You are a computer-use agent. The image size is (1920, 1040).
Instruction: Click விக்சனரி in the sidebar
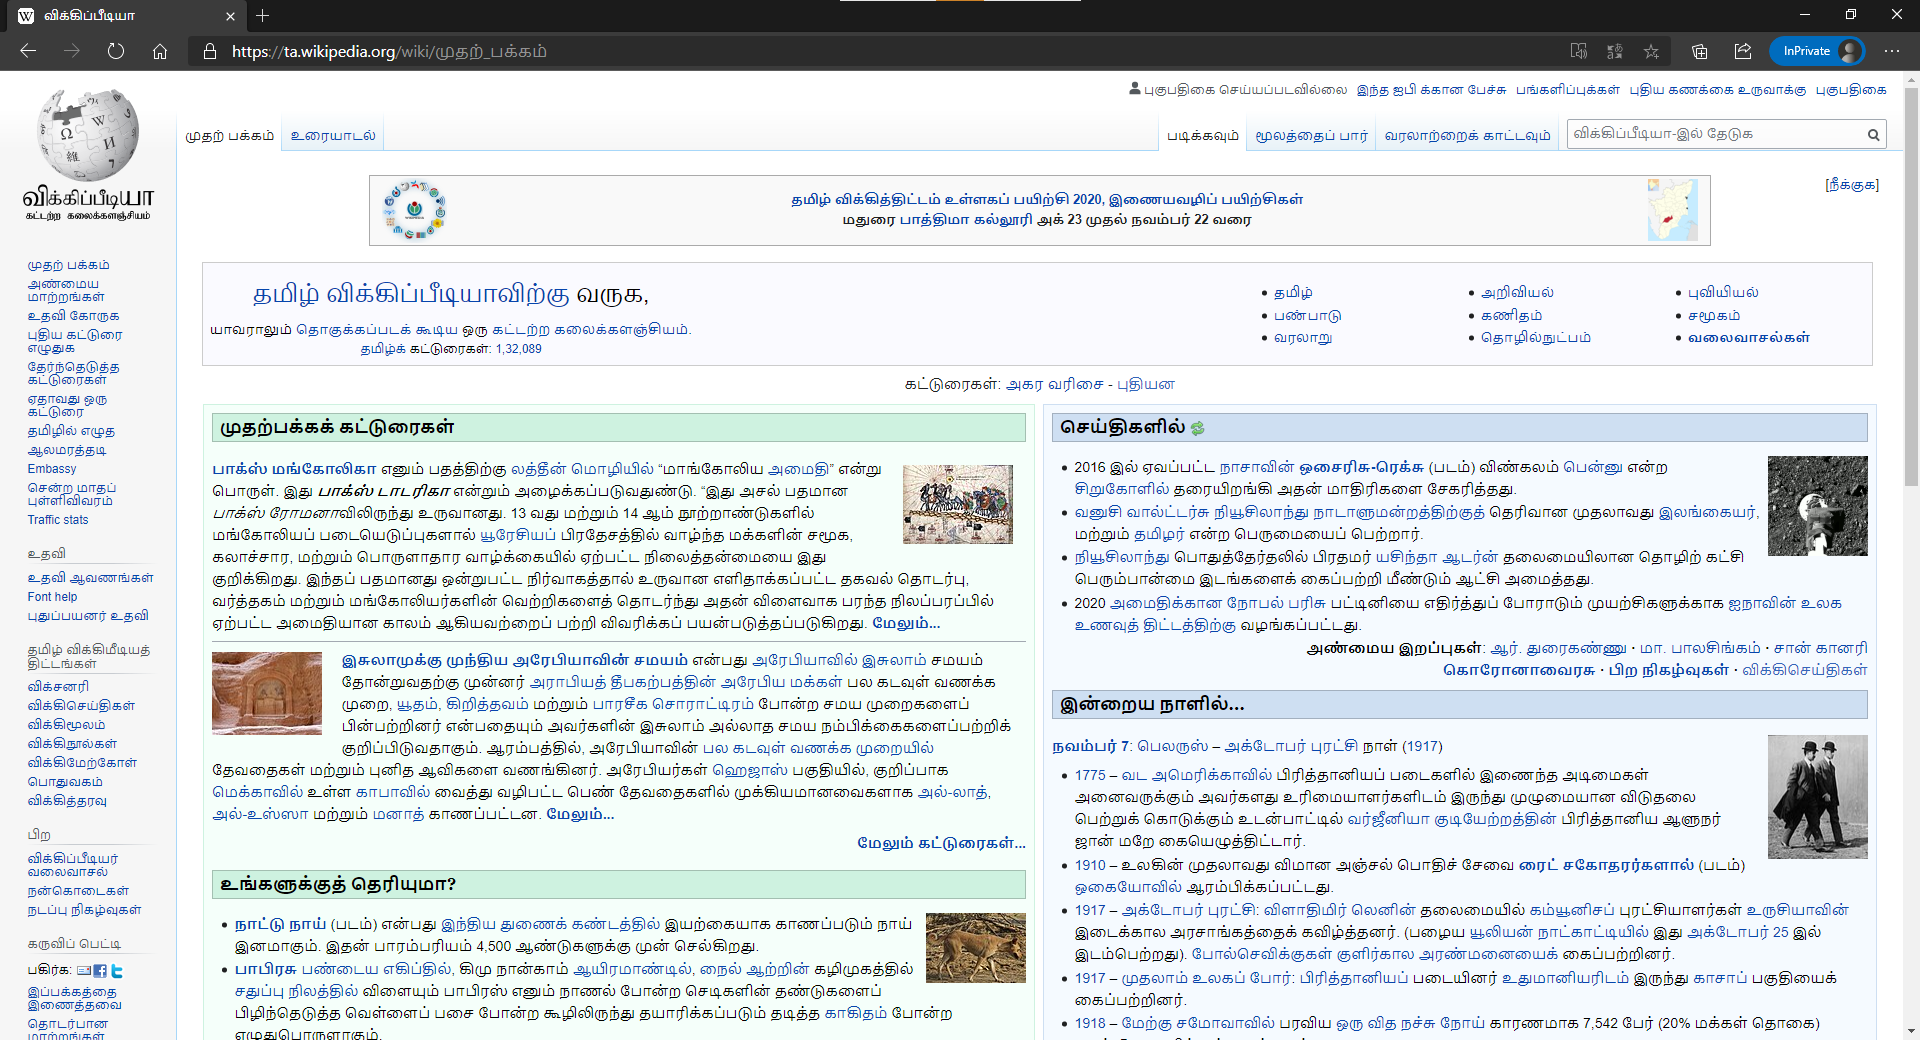pyautogui.click(x=58, y=686)
